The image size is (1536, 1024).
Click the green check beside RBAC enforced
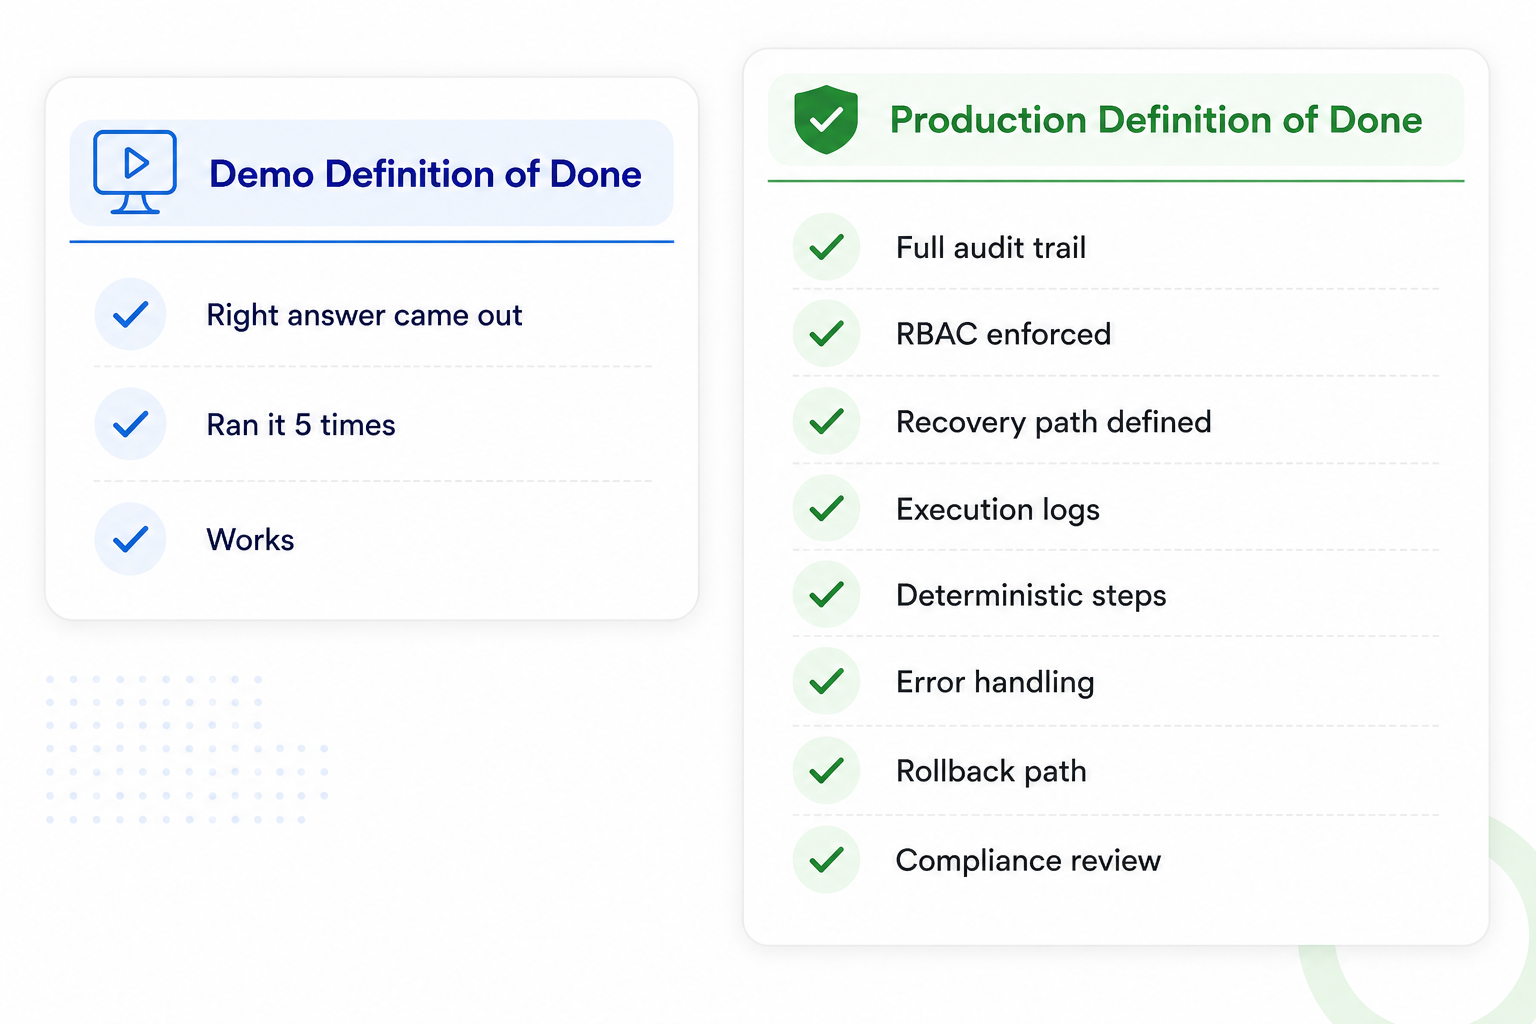pyautogui.click(x=826, y=333)
